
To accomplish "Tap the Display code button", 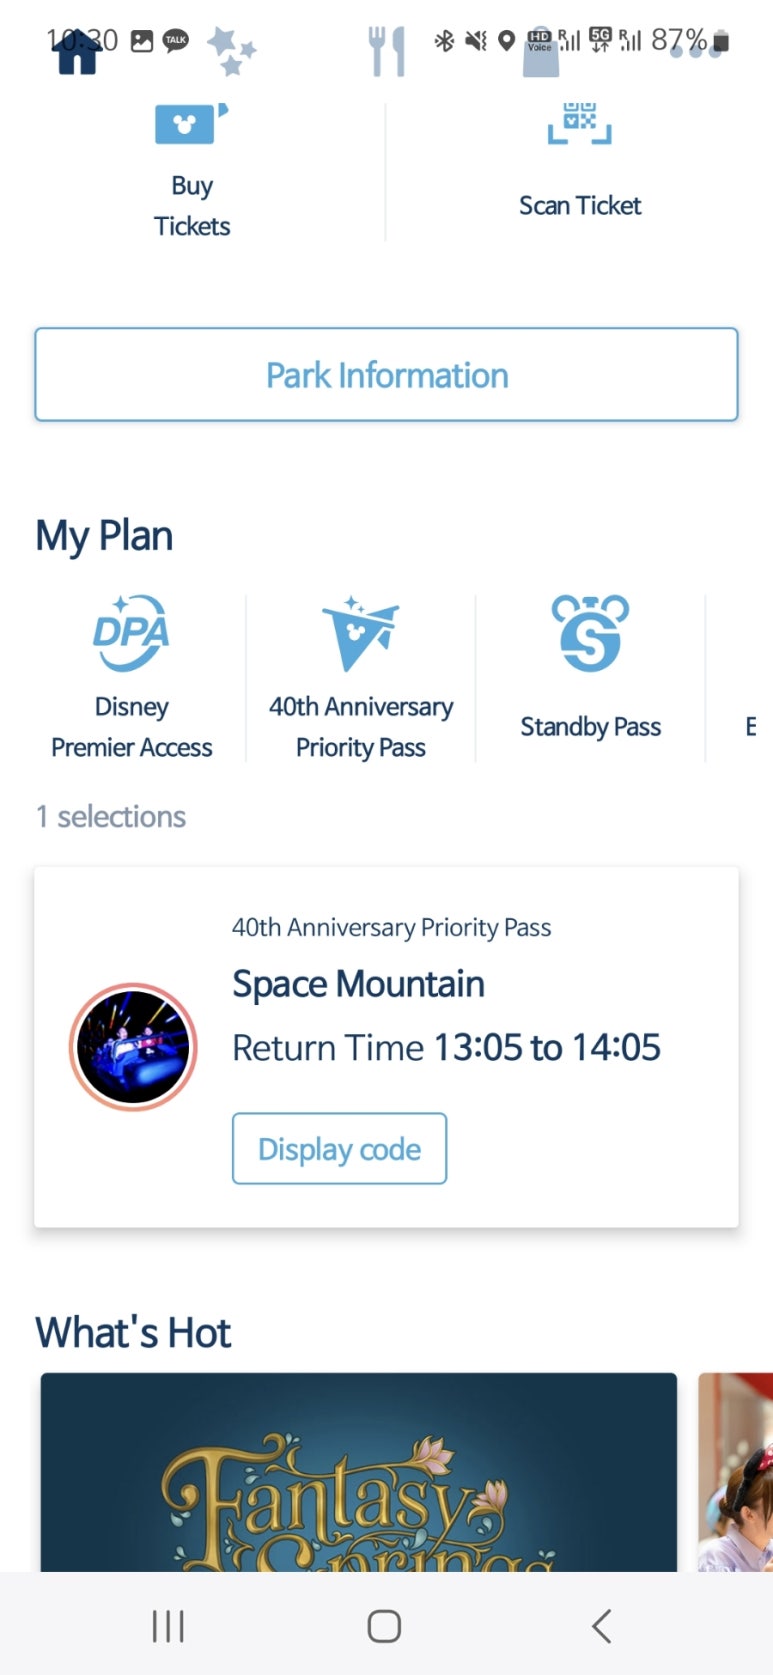I will click(339, 1149).
